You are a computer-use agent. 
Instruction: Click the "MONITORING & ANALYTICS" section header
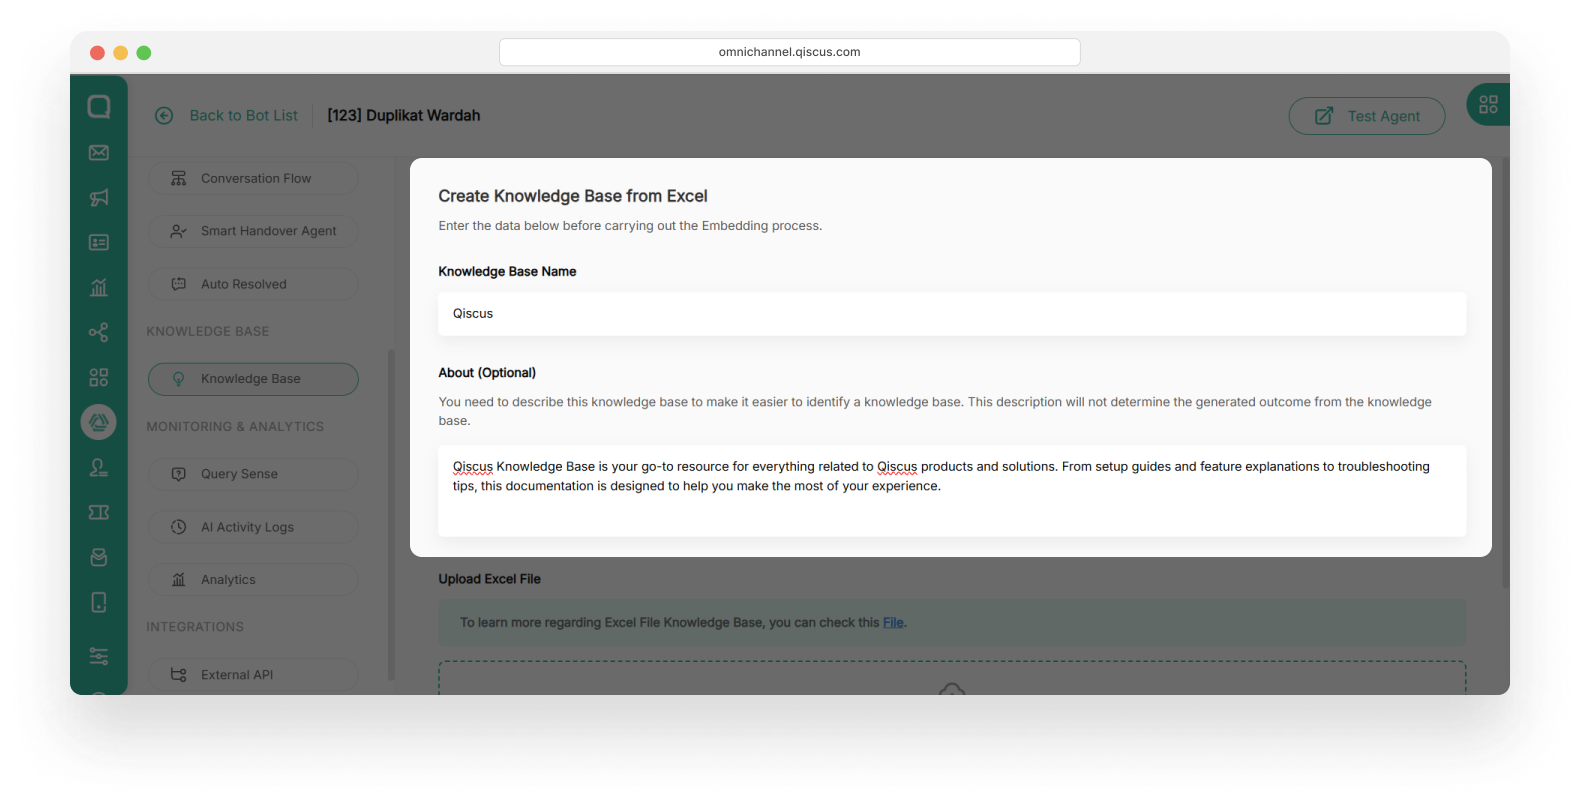tap(235, 427)
